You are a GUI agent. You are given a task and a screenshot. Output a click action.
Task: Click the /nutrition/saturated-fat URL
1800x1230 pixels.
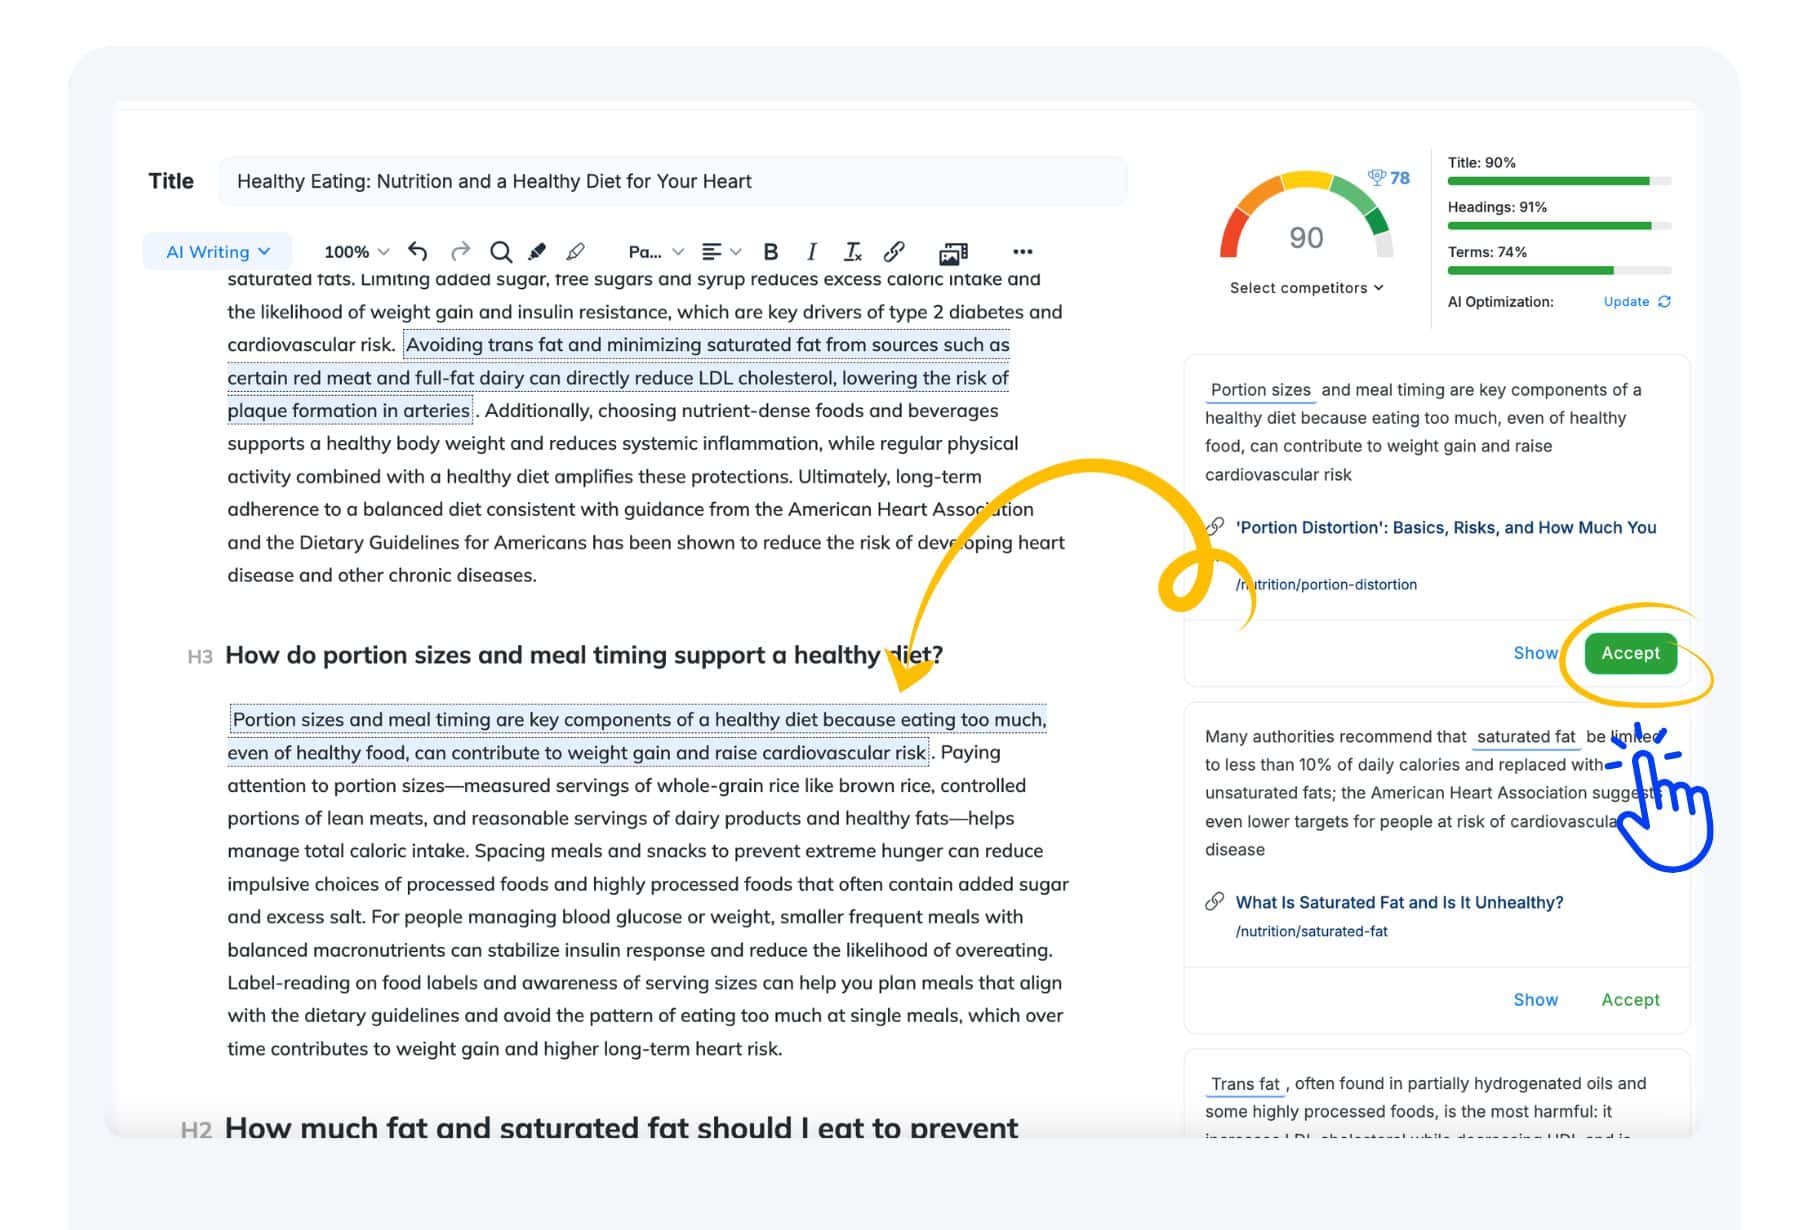click(1311, 931)
